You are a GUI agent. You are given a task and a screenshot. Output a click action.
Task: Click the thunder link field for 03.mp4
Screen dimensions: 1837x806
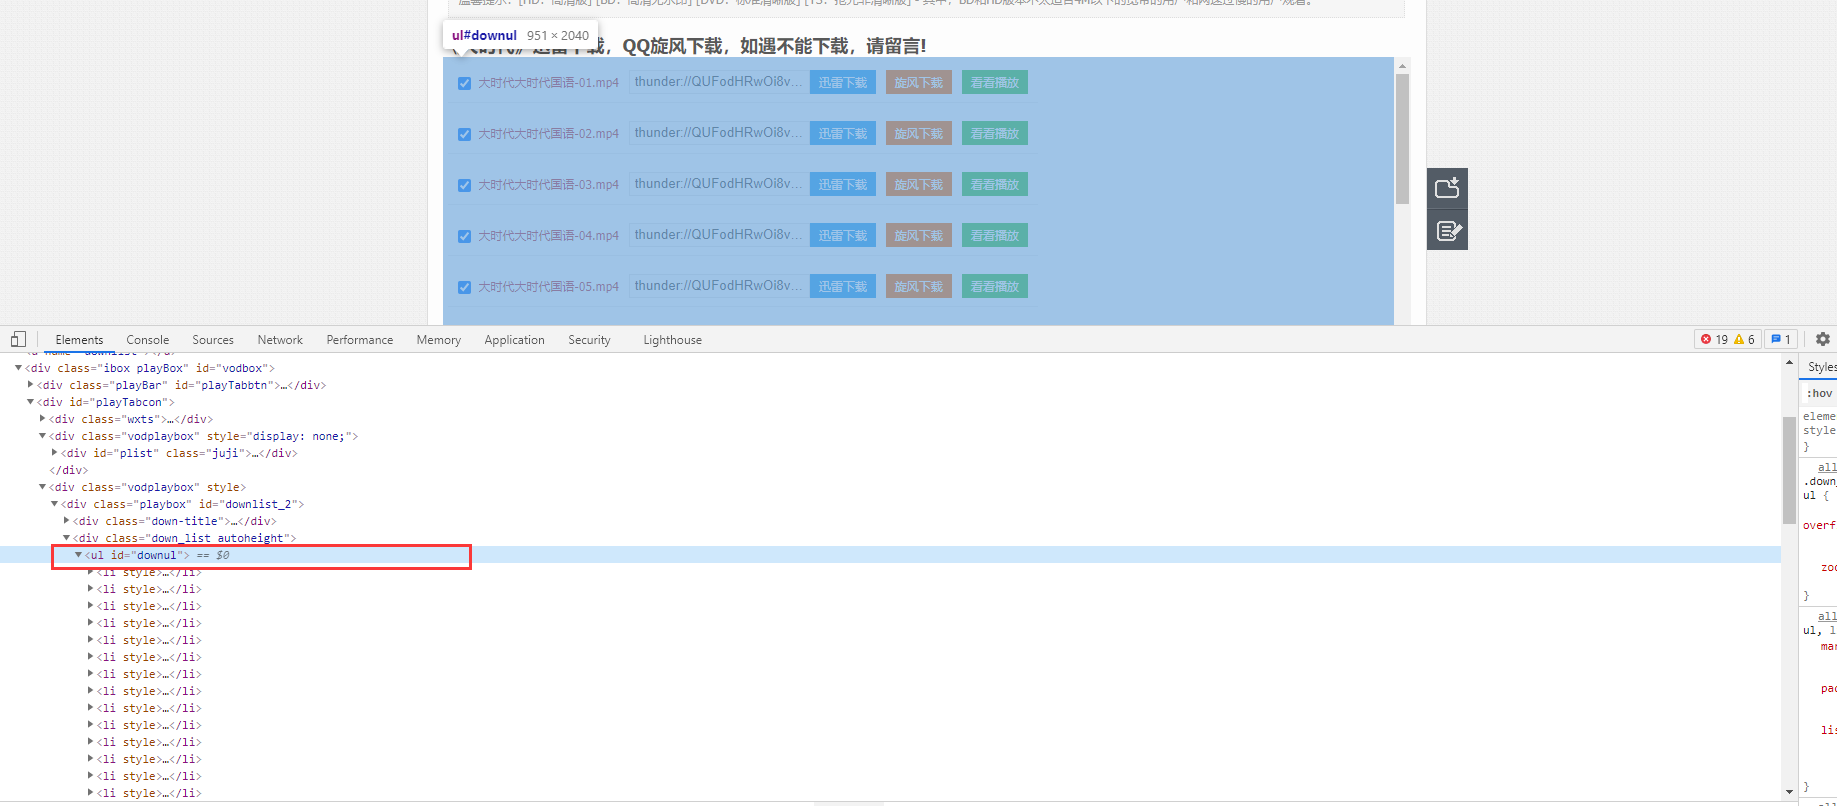(x=718, y=184)
